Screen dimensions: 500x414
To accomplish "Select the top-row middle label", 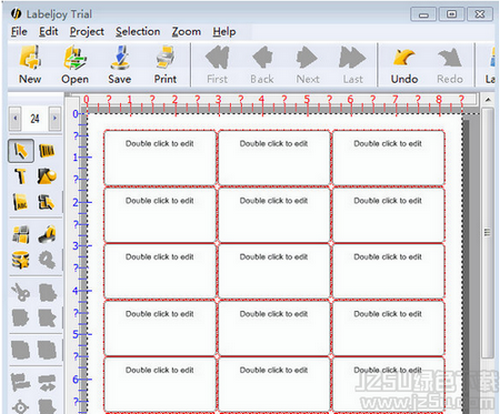I will (274, 157).
